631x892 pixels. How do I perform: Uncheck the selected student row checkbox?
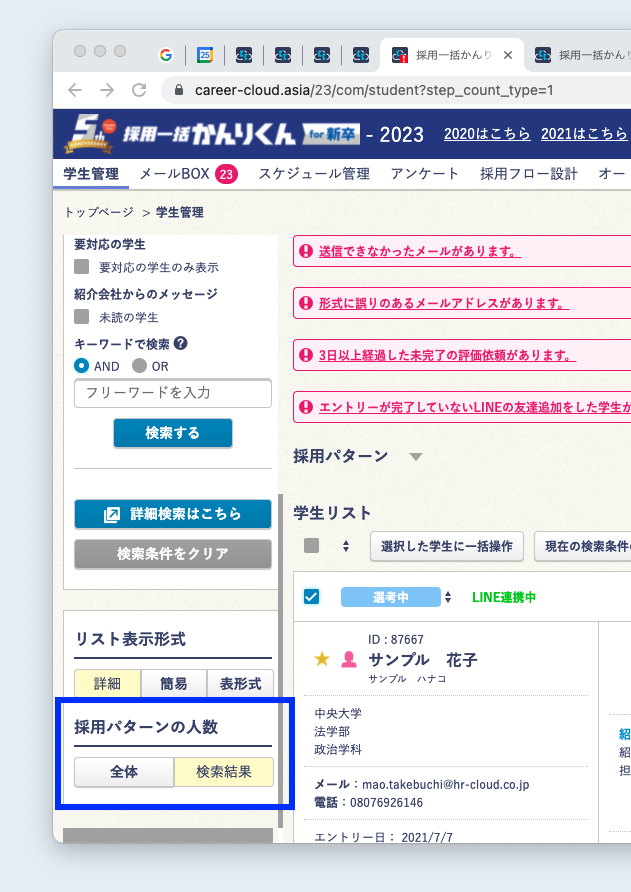point(311,597)
